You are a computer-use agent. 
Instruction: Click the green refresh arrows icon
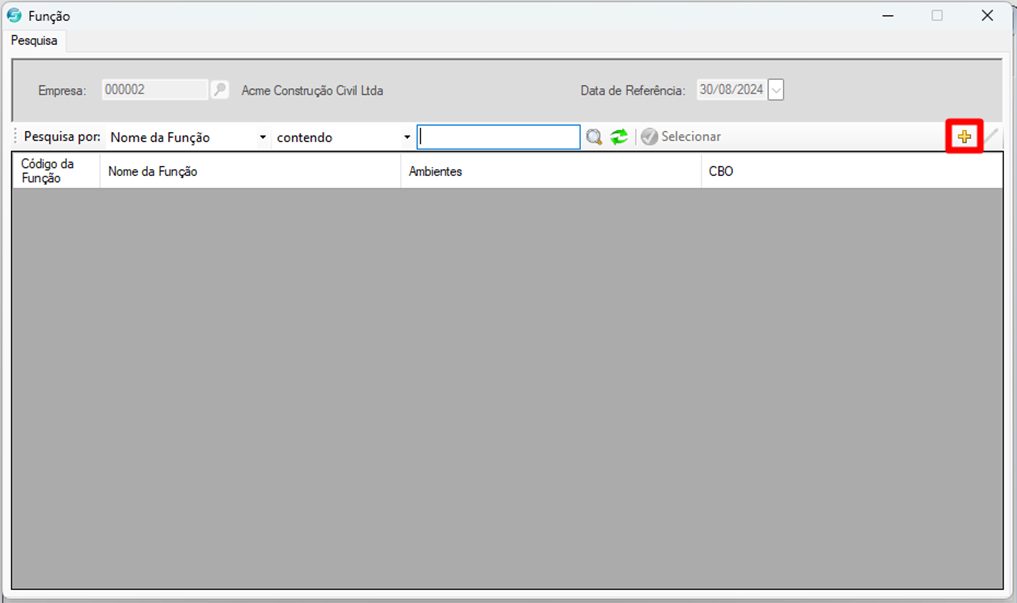pyautogui.click(x=619, y=137)
